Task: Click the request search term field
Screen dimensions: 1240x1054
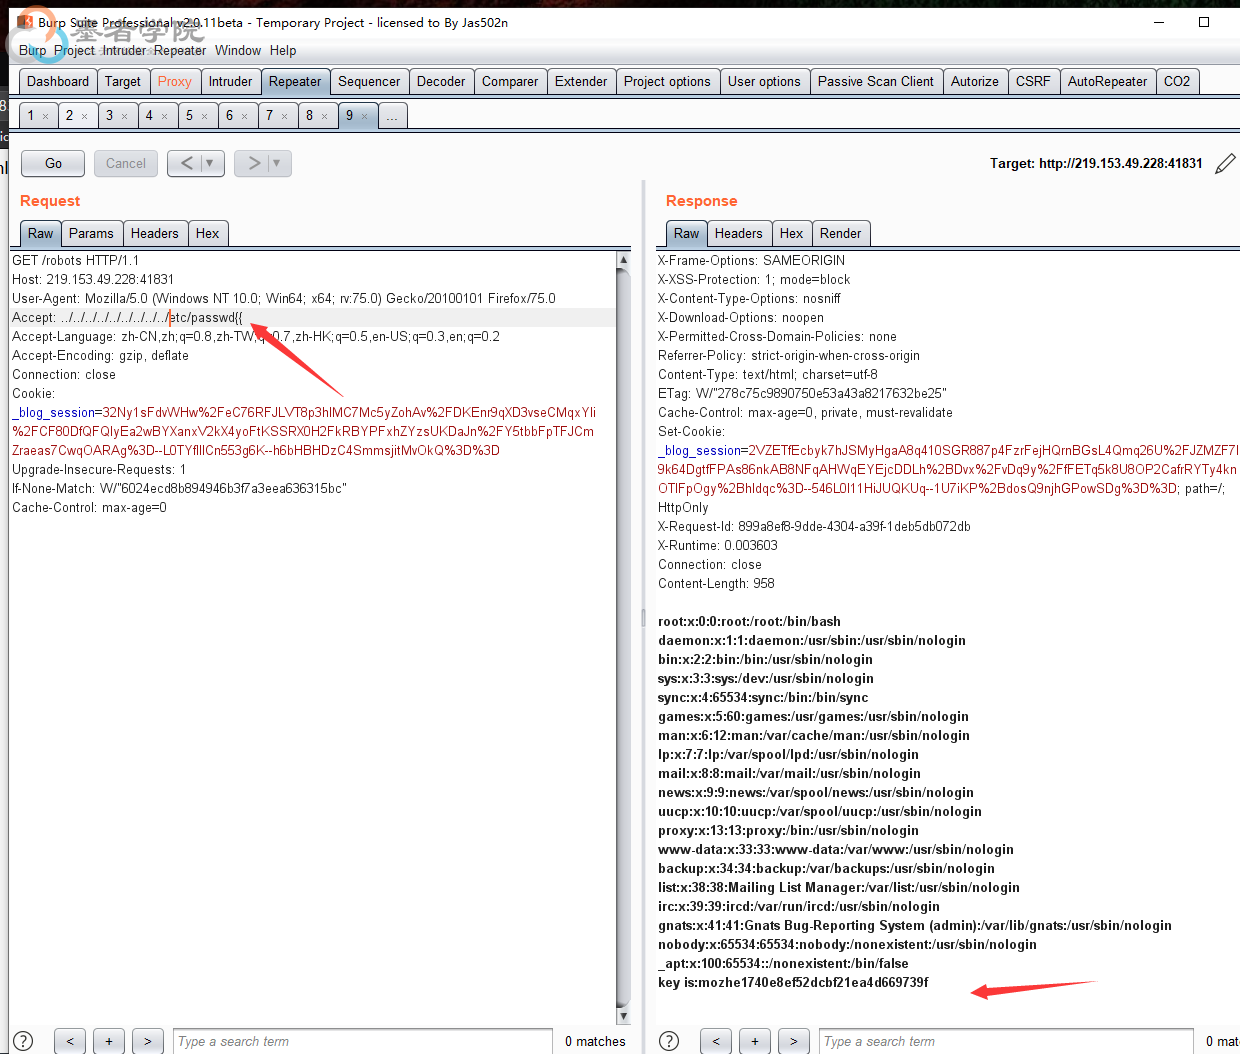Action: [x=362, y=1041]
